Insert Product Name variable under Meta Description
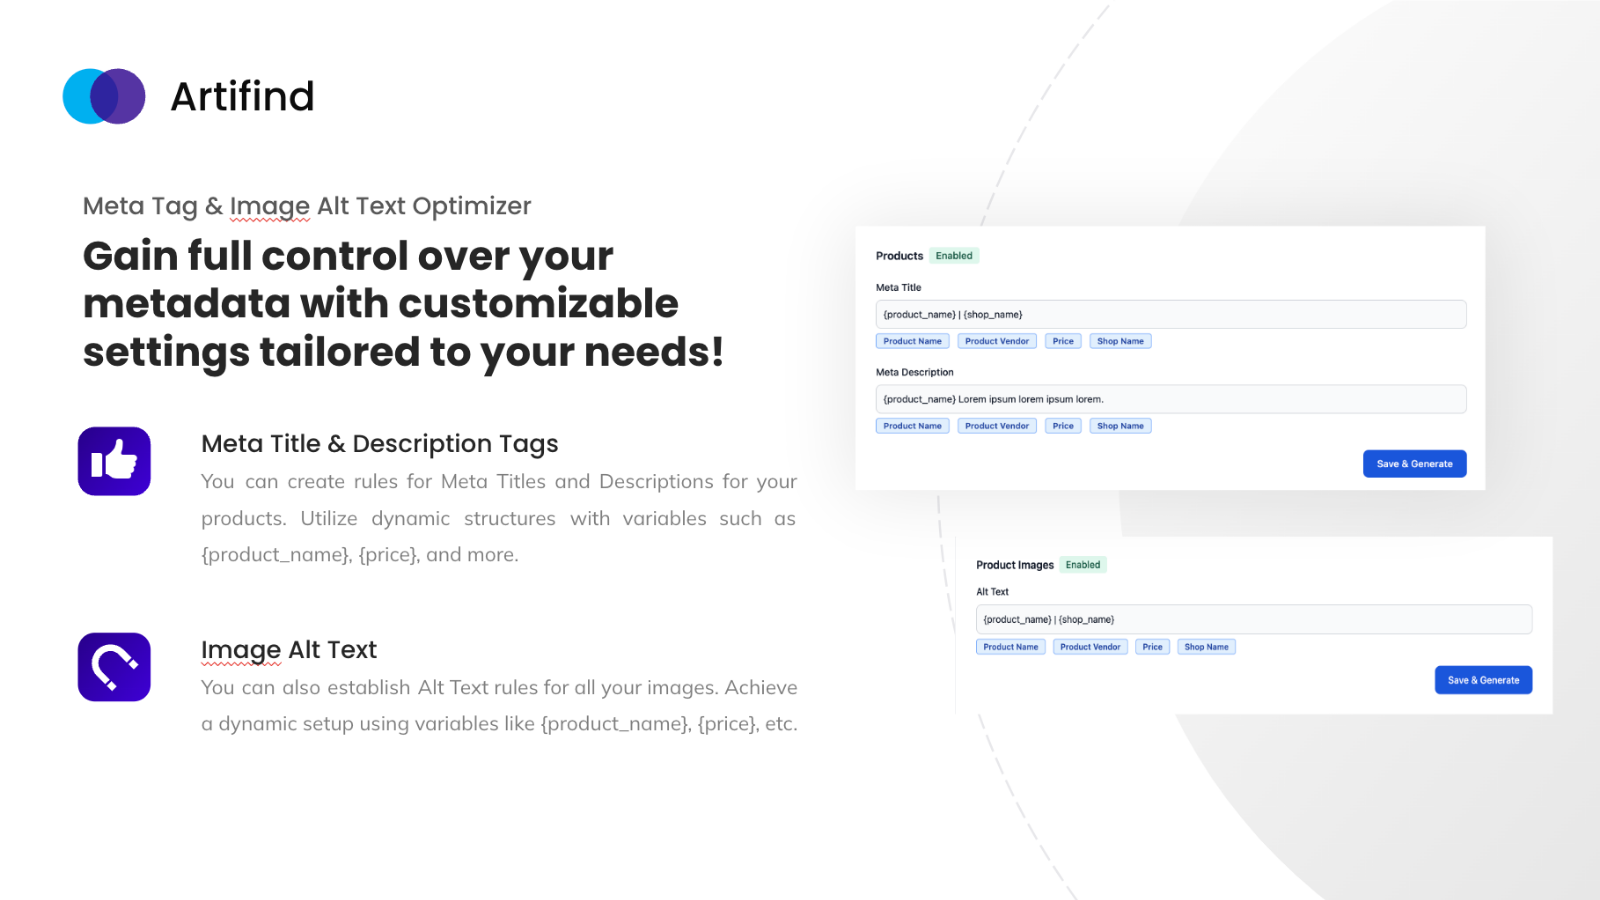The width and height of the screenshot is (1600, 900). (x=913, y=426)
